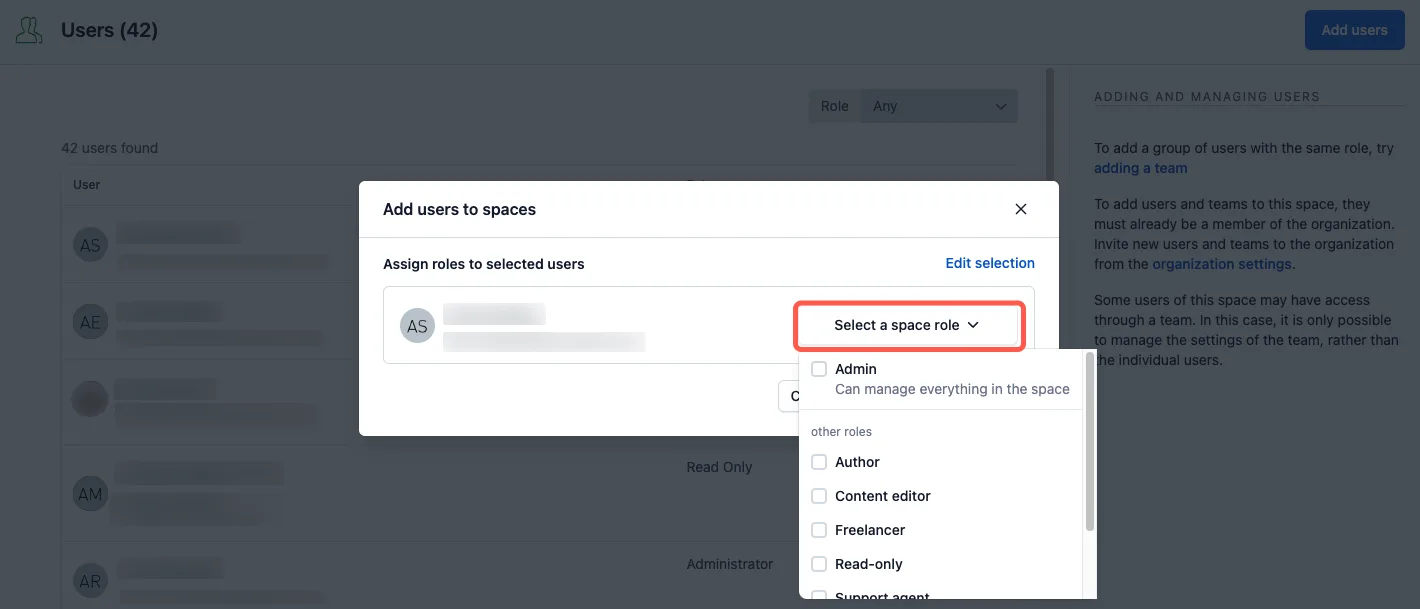The width and height of the screenshot is (1420, 609).
Task: Click 'Can manage everything in the space' description
Action: tap(952, 389)
